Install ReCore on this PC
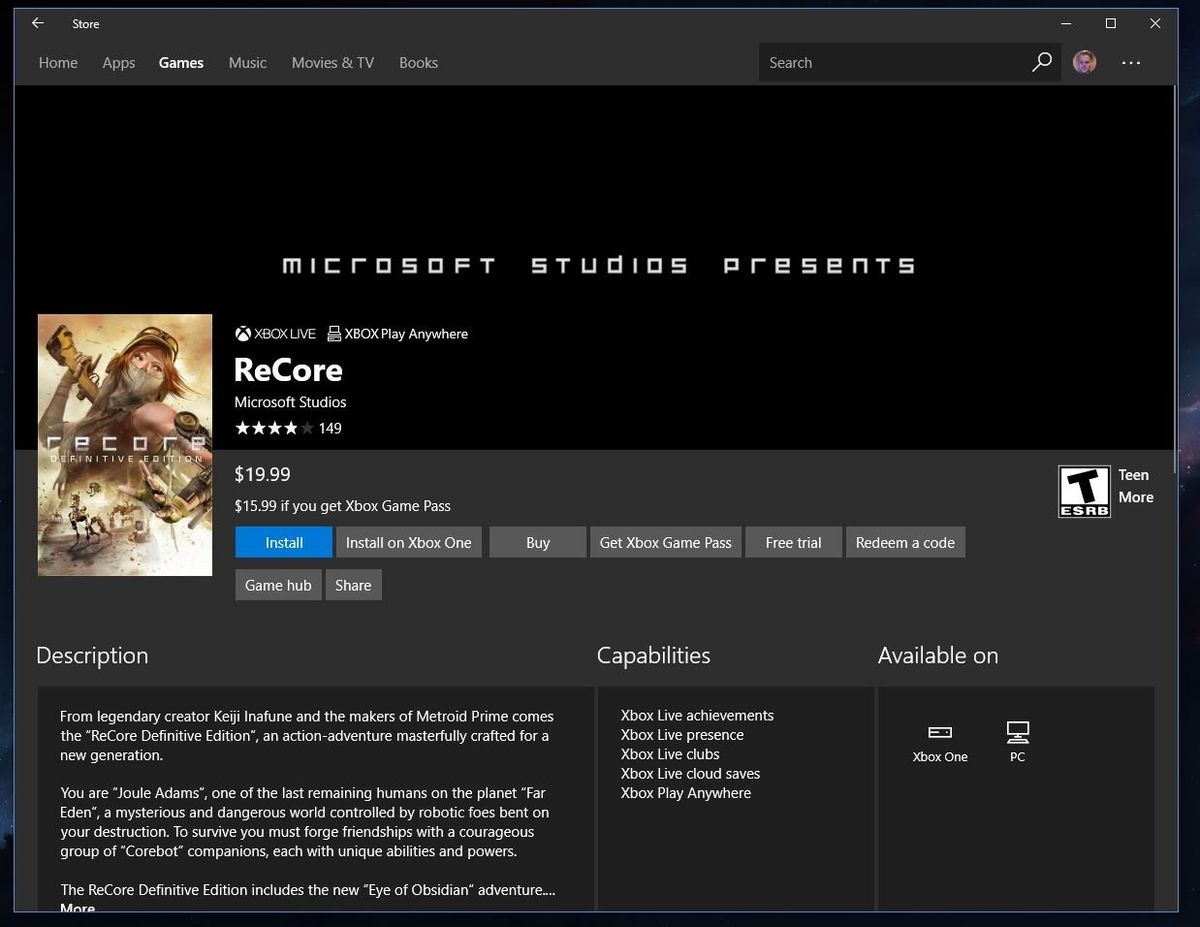This screenshot has height=927, width=1200. click(283, 542)
